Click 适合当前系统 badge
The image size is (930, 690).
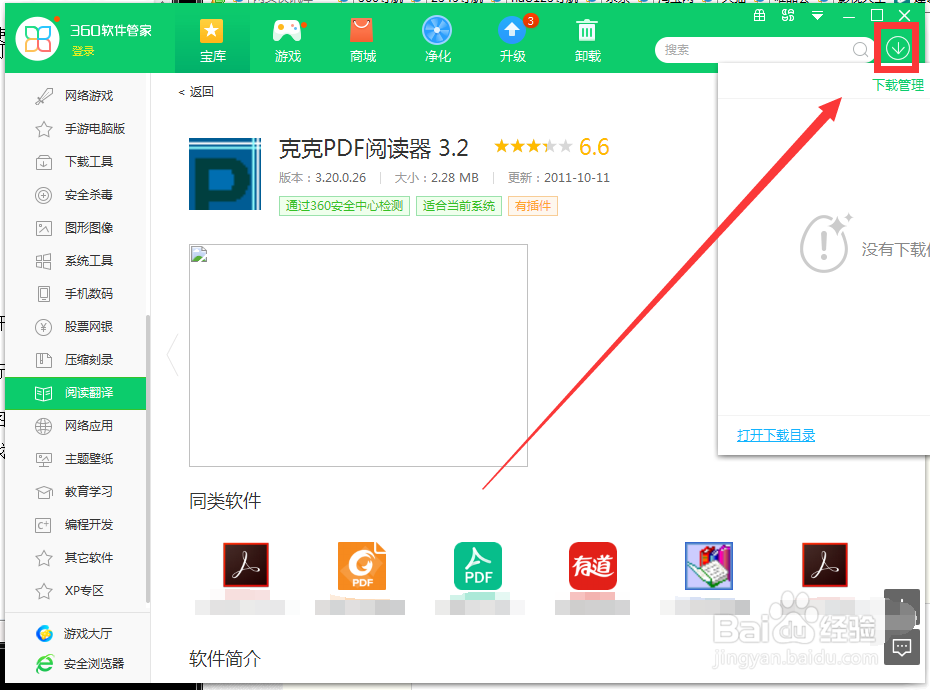[x=458, y=206]
